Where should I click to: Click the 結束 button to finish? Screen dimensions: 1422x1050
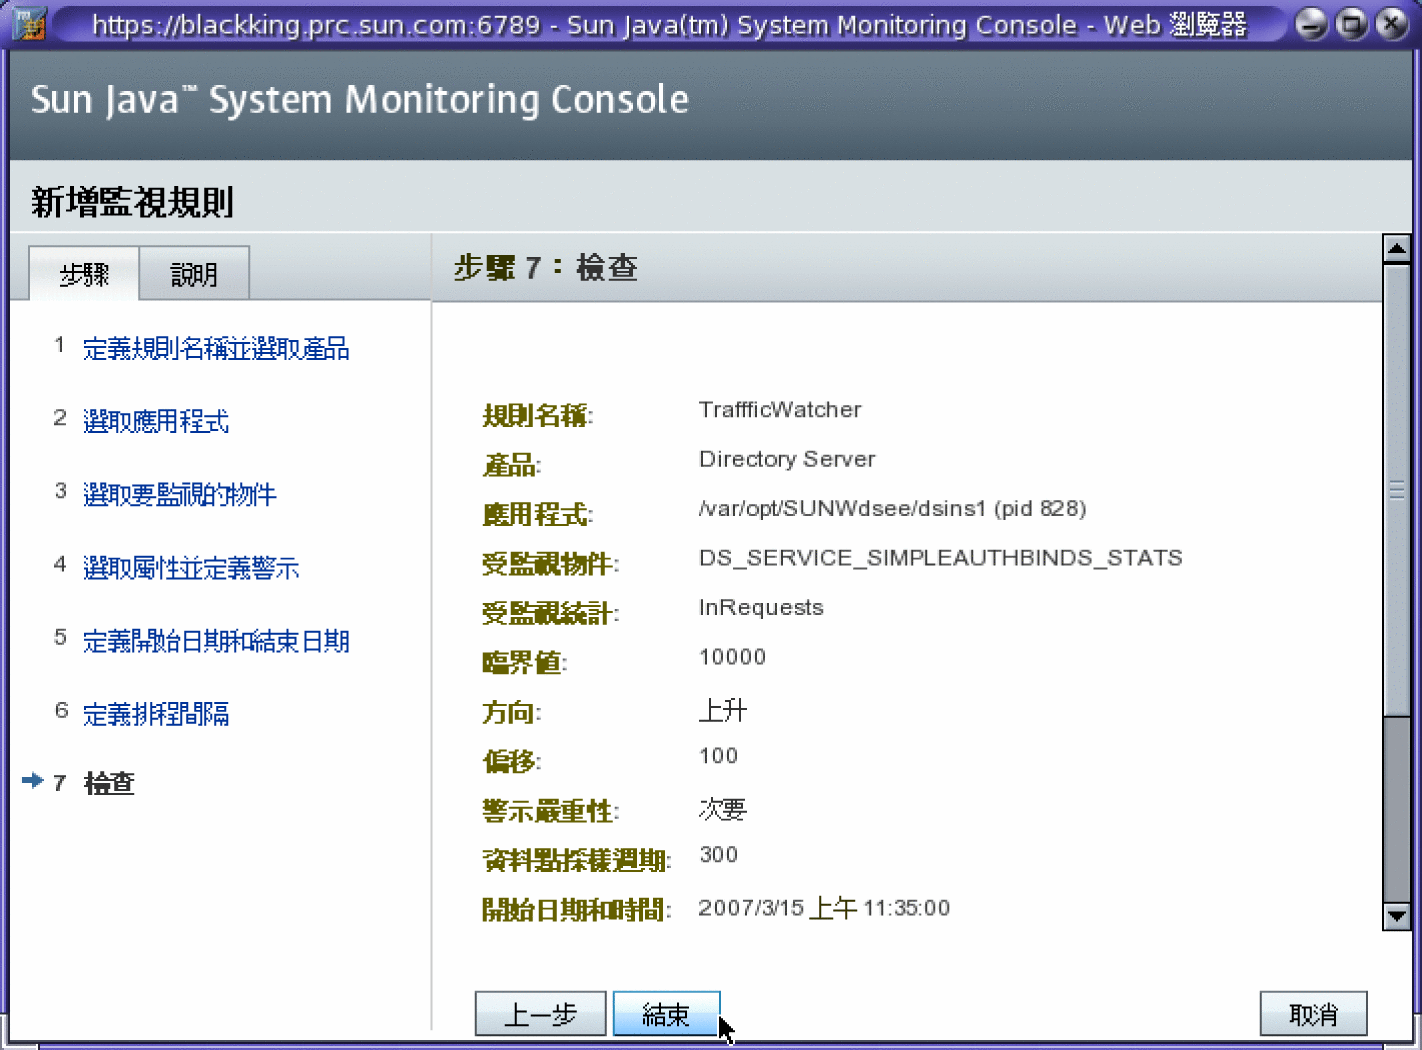pyautogui.click(x=666, y=1014)
